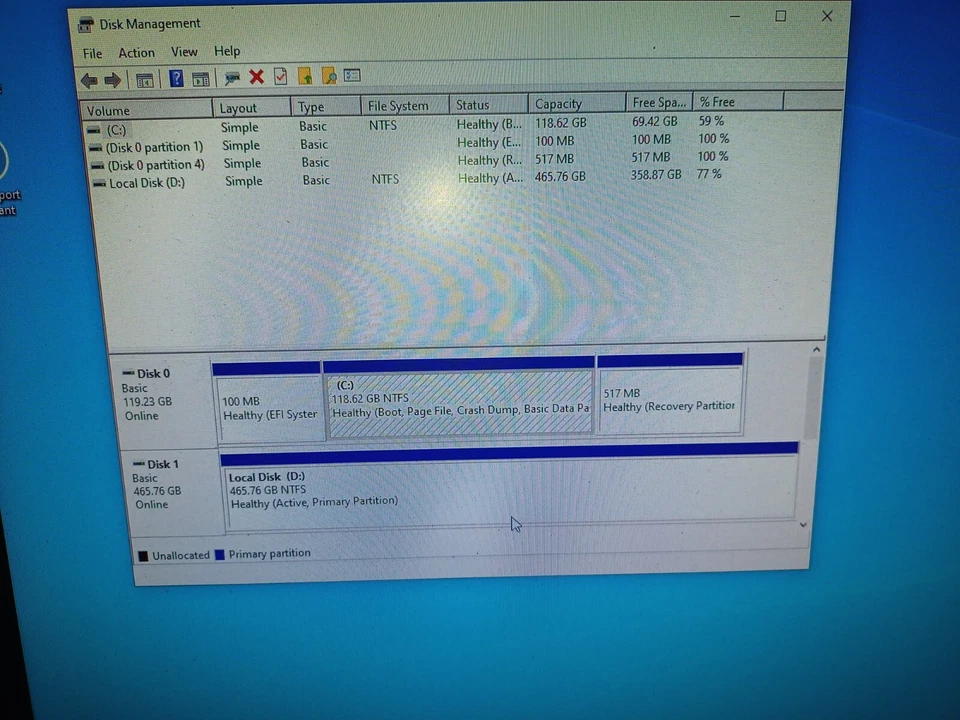This screenshot has width=960, height=720.
Task: Open the Action menu
Action: point(136,51)
